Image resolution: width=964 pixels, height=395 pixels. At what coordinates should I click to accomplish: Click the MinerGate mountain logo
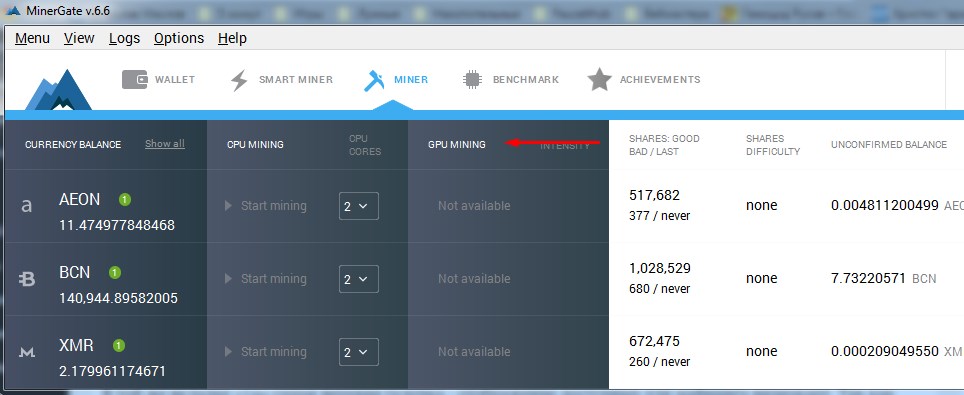(58, 90)
